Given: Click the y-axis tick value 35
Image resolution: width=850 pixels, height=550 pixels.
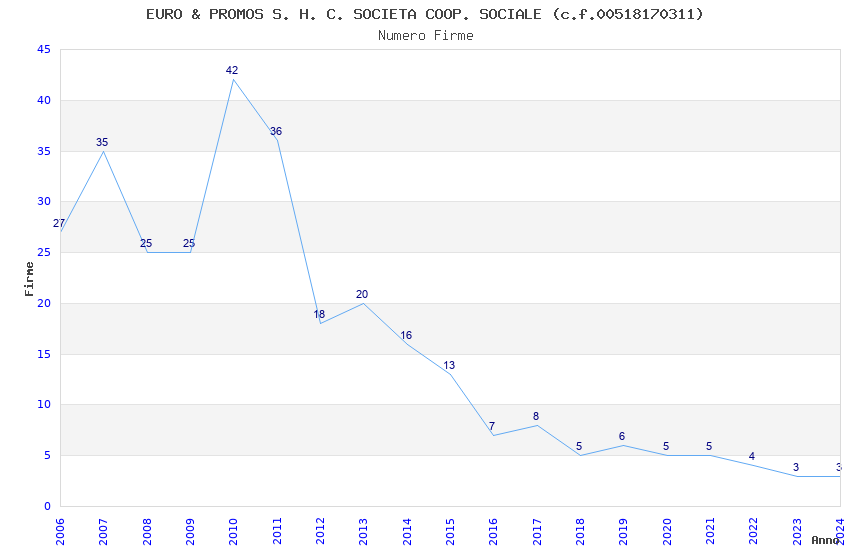Looking at the screenshot, I should coord(44,151).
